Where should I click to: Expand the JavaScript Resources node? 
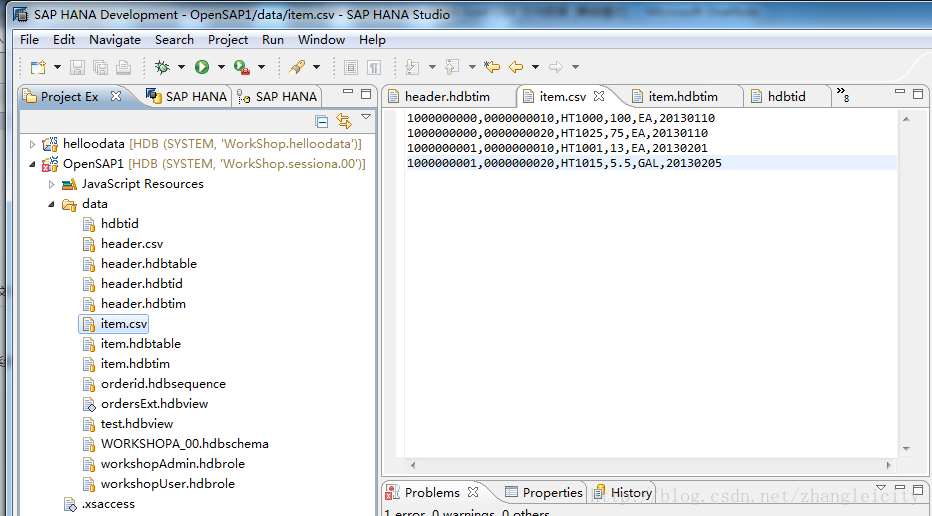click(51, 184)
